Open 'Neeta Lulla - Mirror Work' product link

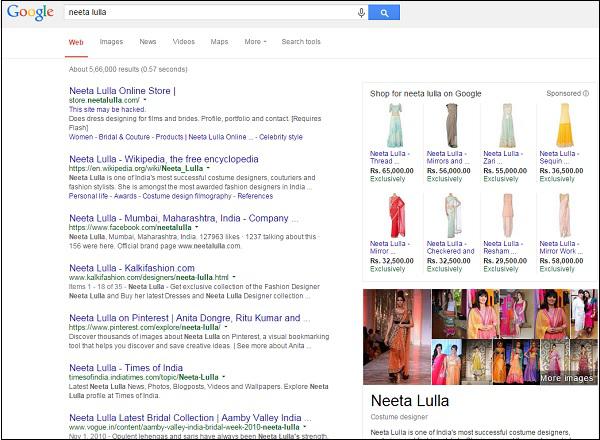tap(561, 247)
